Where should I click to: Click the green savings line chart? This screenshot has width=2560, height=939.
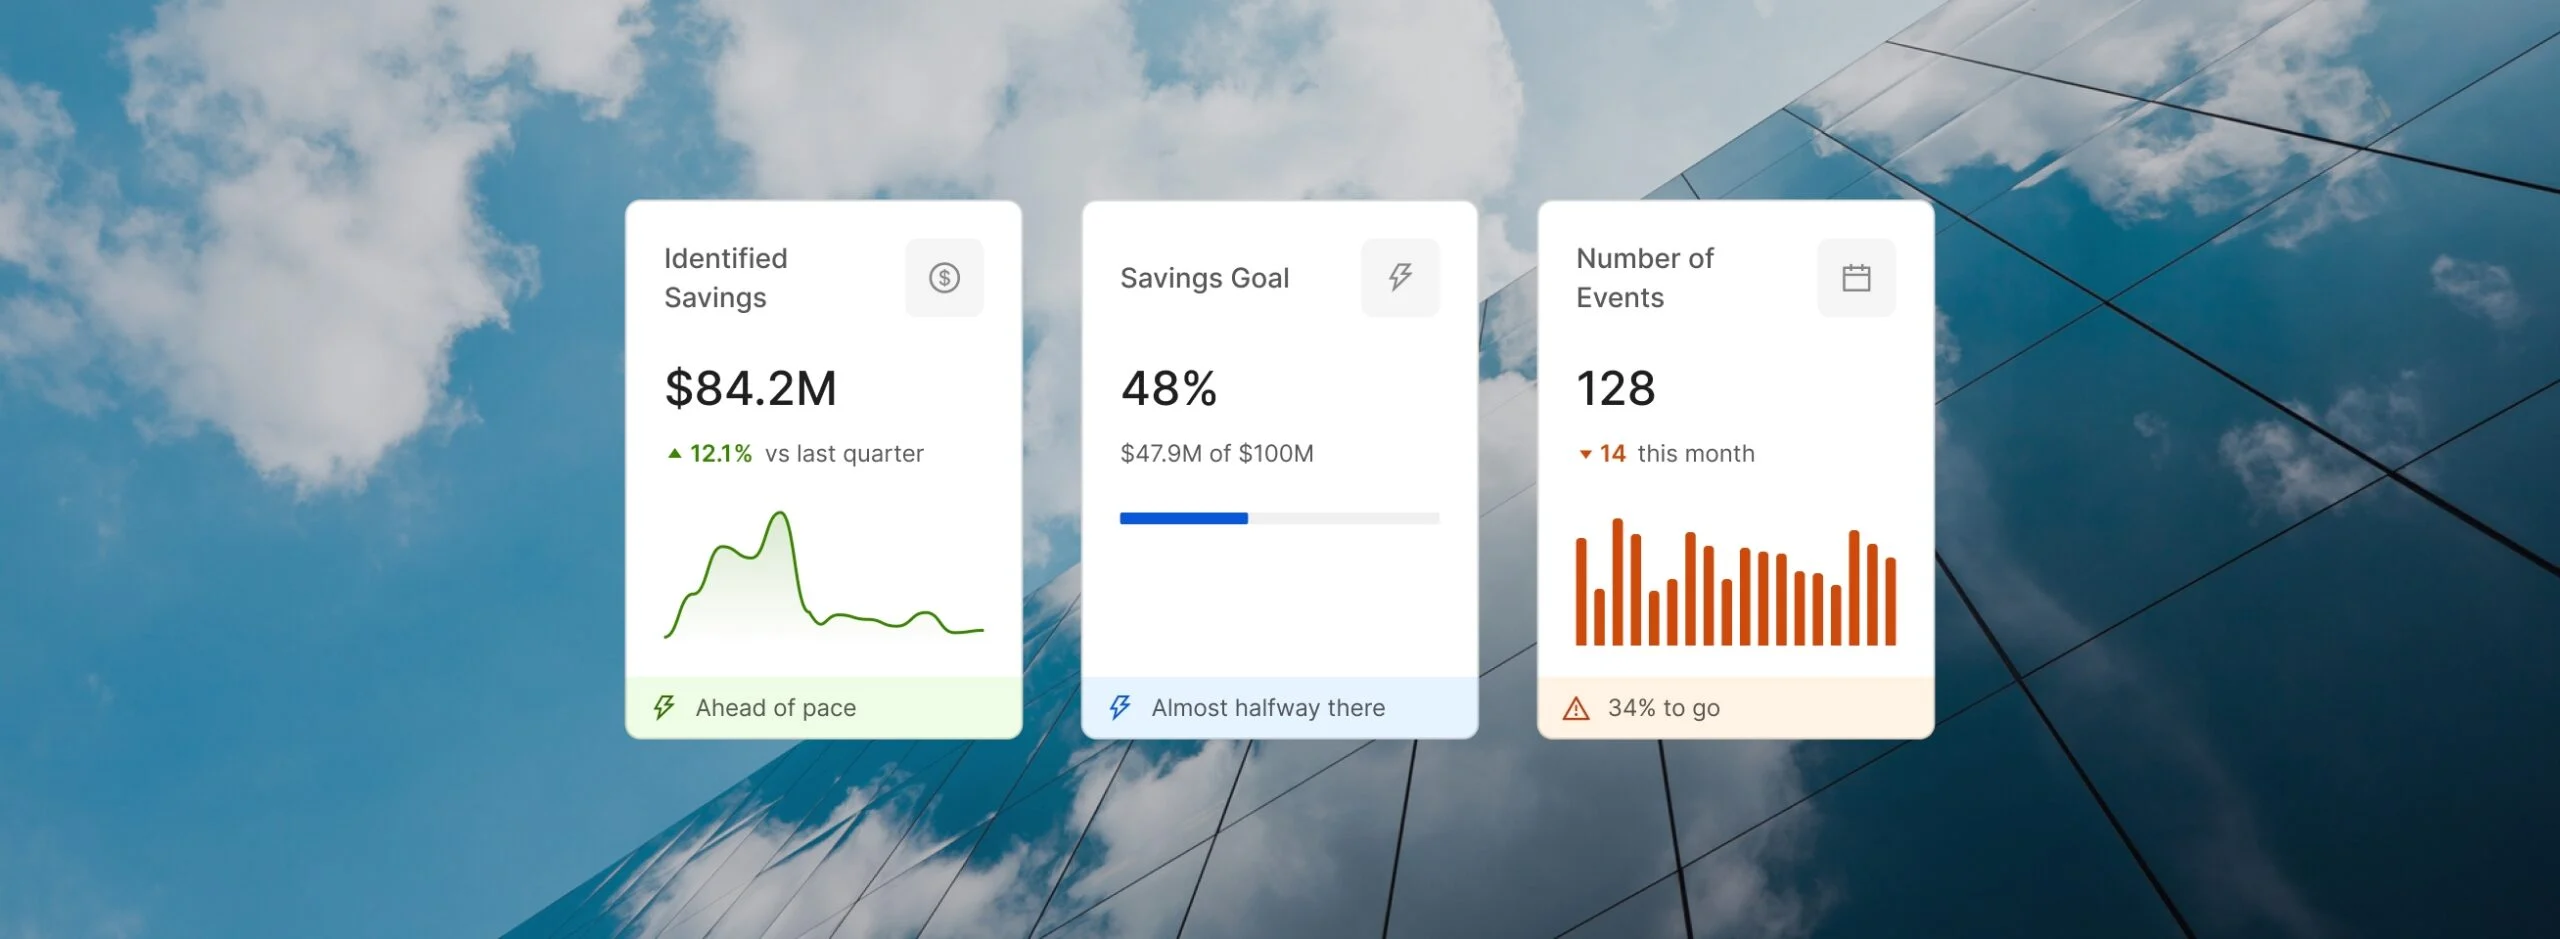click(x=824, y=575)
